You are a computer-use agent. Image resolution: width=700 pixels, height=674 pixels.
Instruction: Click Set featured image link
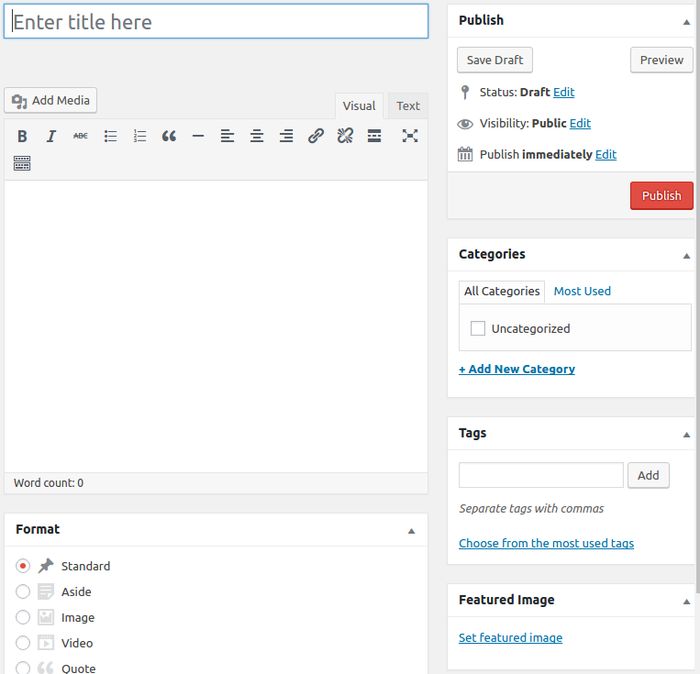(x=511, y=638)
